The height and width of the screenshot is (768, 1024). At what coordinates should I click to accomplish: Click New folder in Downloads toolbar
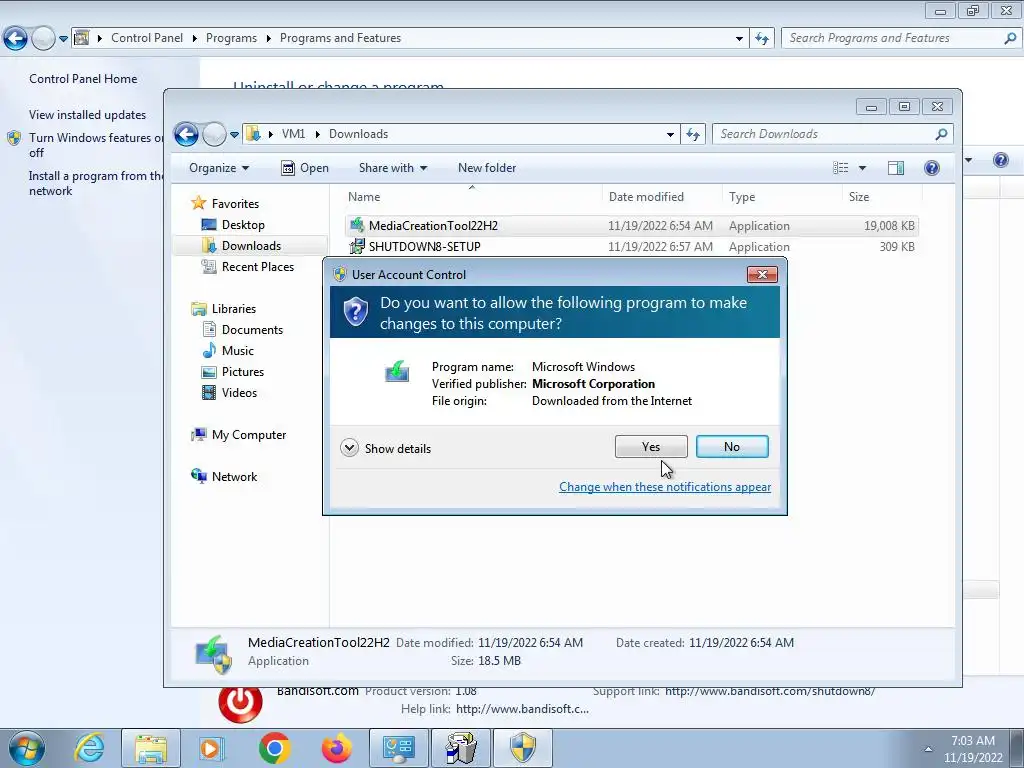tap(487, 168)
